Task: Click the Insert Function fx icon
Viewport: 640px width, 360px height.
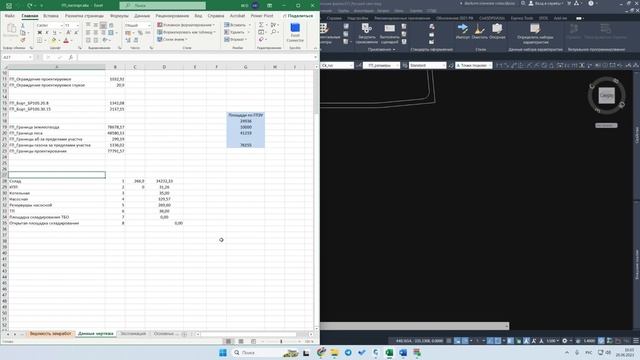Action: tap(71, 58)
